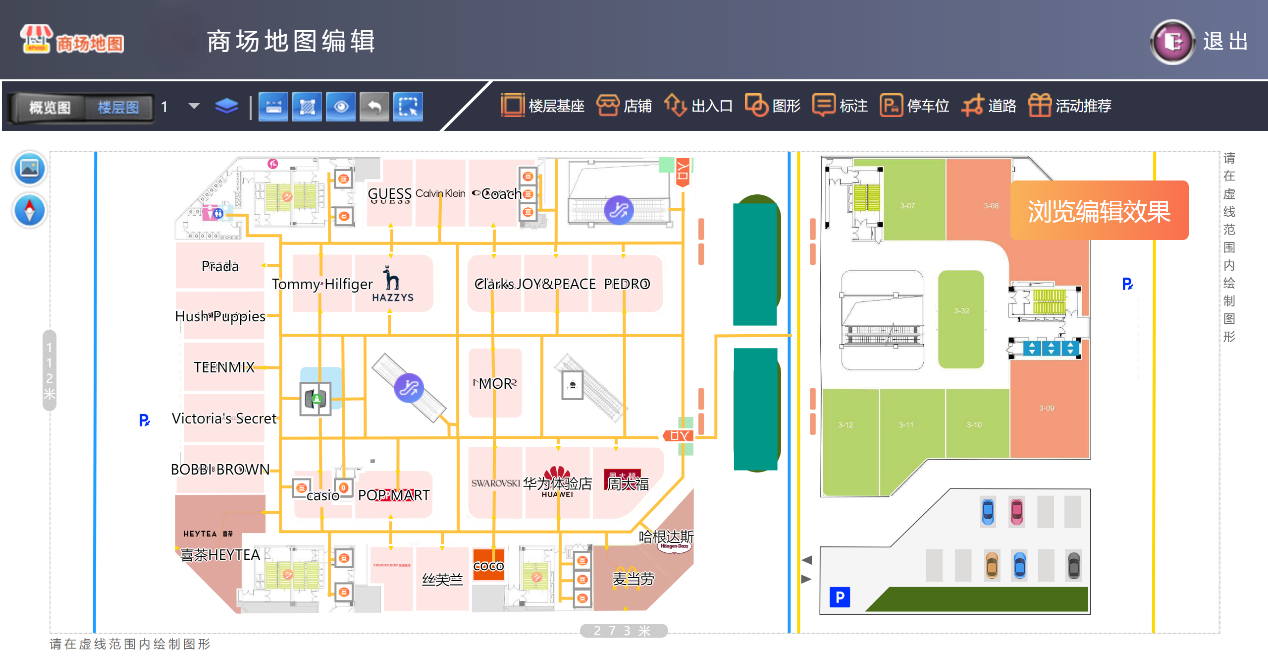The height and width of the screenshot is (657, 1268).
Task: Choose 停车位 parking space tool
Action: click(914, 106)
